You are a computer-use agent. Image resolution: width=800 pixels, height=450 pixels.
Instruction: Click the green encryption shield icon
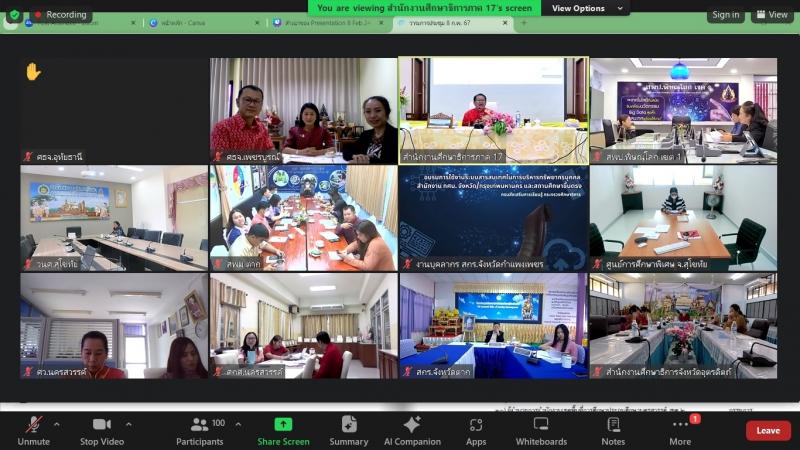pyautogui.click(x=14, y=15)
